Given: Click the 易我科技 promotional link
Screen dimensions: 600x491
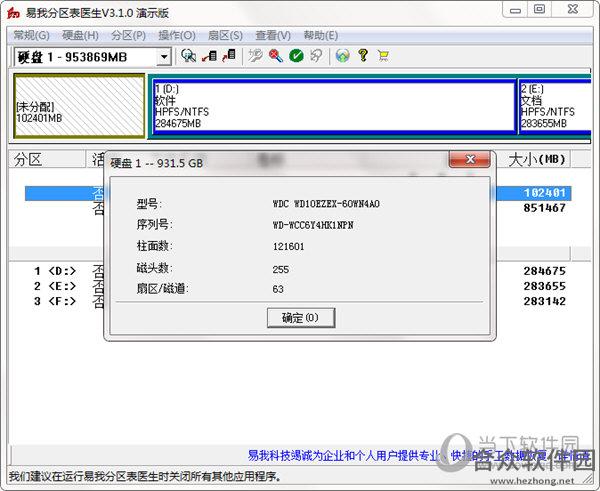Looking at the screenshot, I should (419, 455).
